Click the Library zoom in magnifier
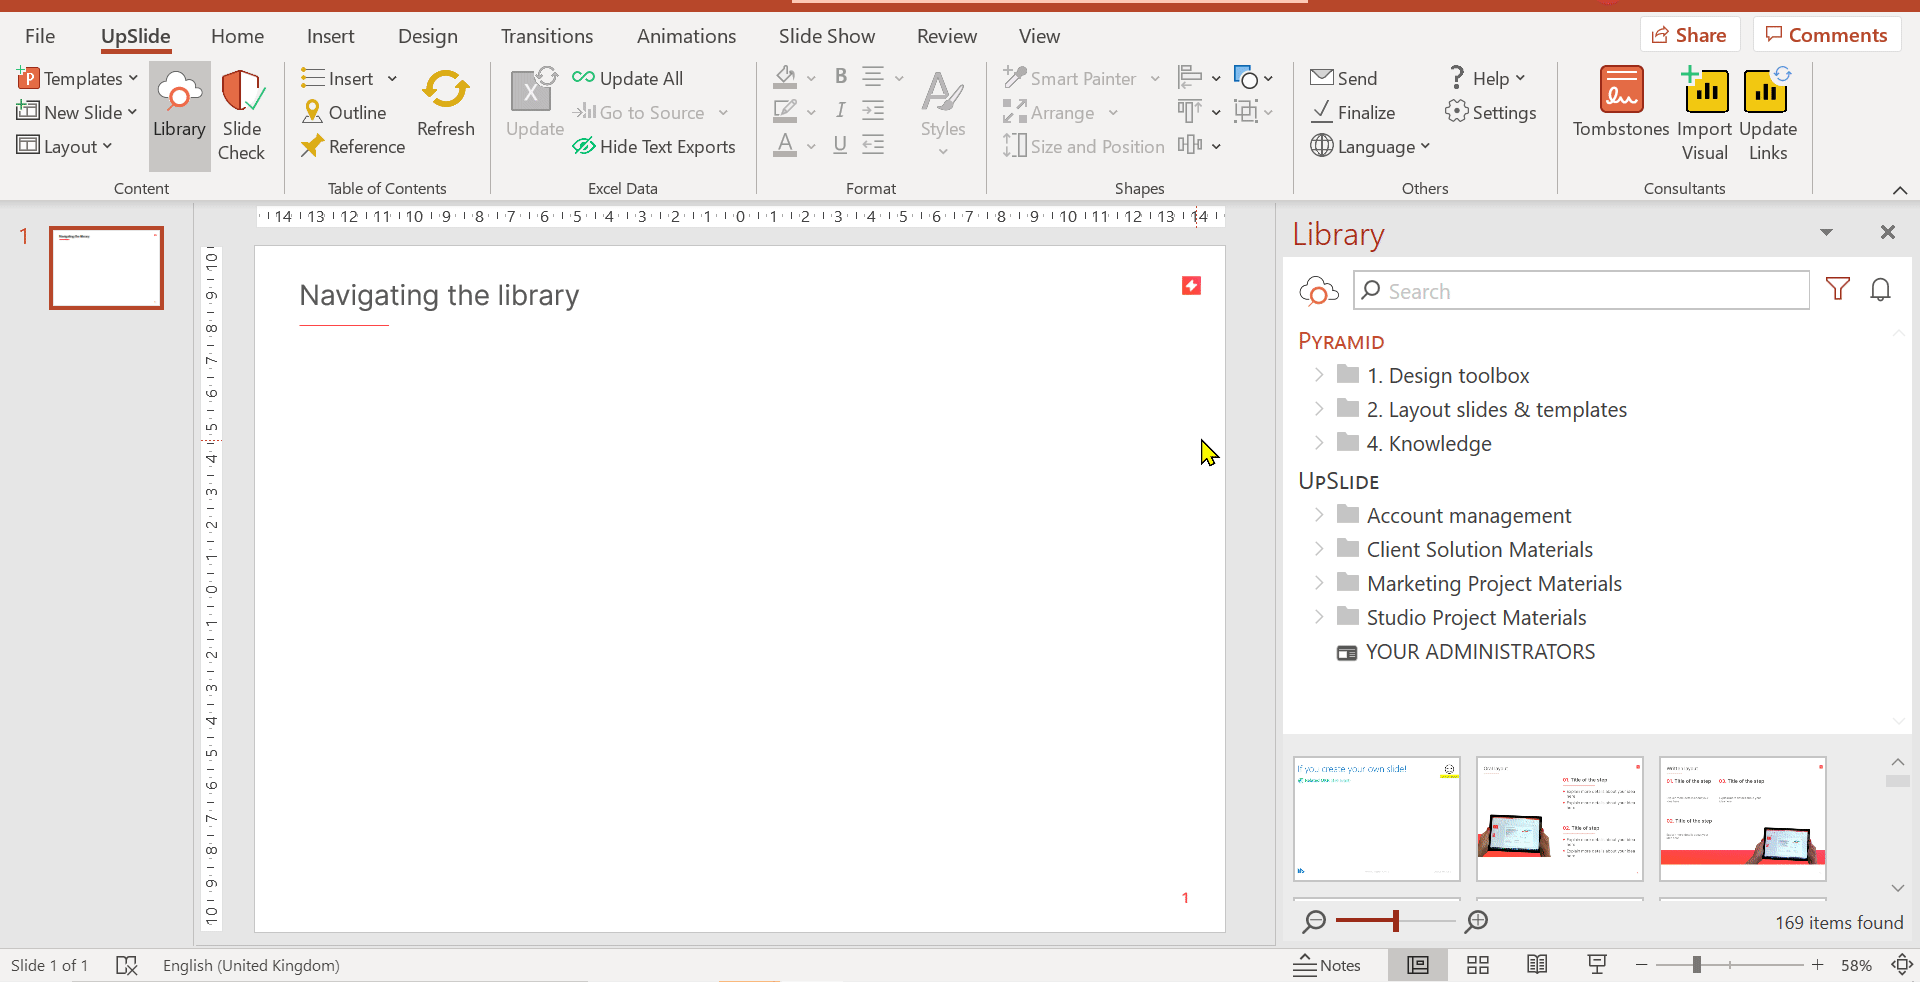The height and width of the screenshot is (982, 1920). pos(1476,921)
